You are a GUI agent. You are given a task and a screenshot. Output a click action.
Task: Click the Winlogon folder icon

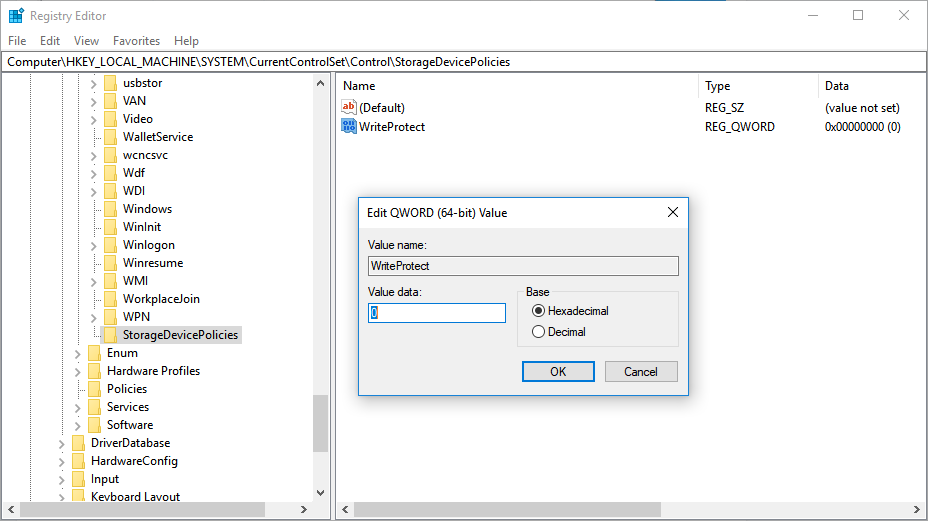[x=111, y=245]
